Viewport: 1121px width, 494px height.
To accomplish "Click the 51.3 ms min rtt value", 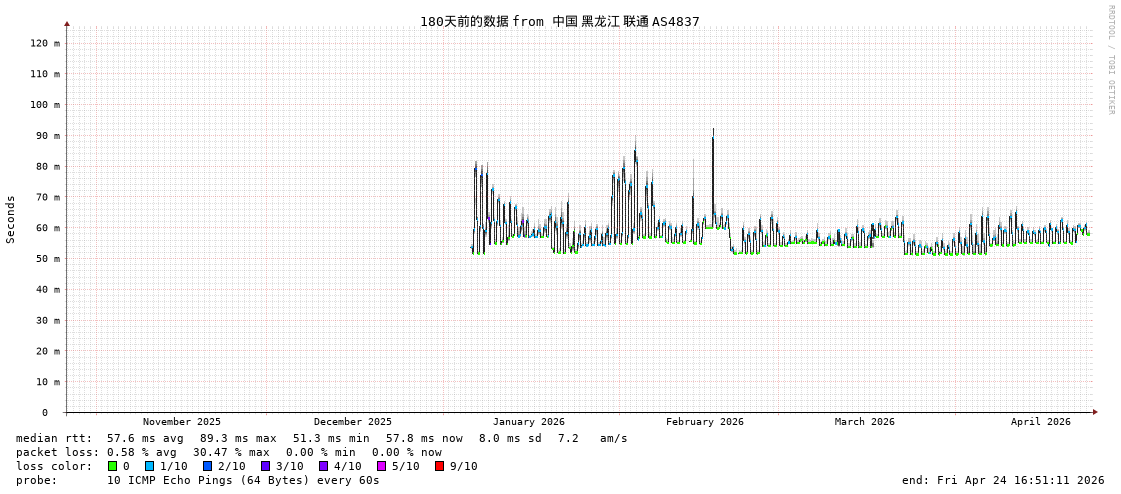I will 331,438.
